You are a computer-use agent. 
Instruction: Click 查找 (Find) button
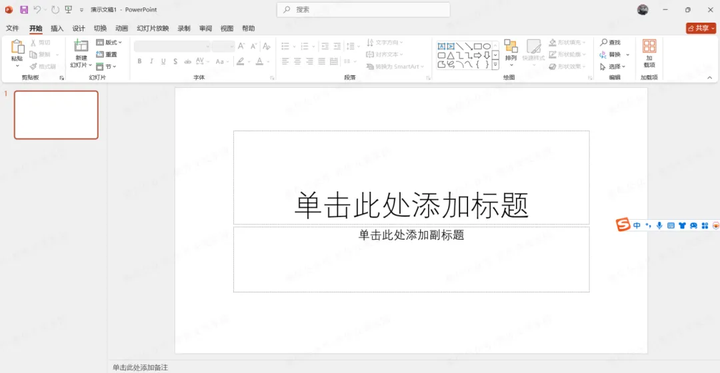(610, 42)
